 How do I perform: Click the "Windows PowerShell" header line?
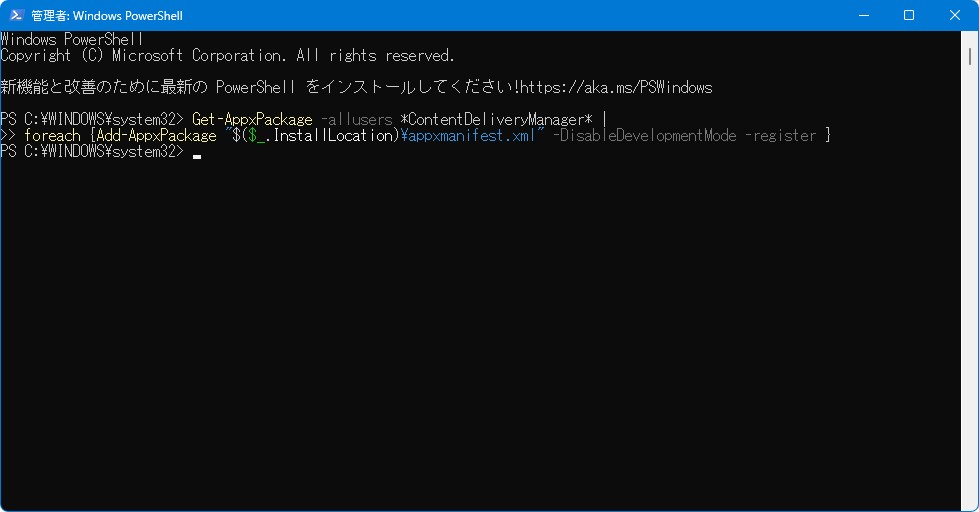click(72, 39)
